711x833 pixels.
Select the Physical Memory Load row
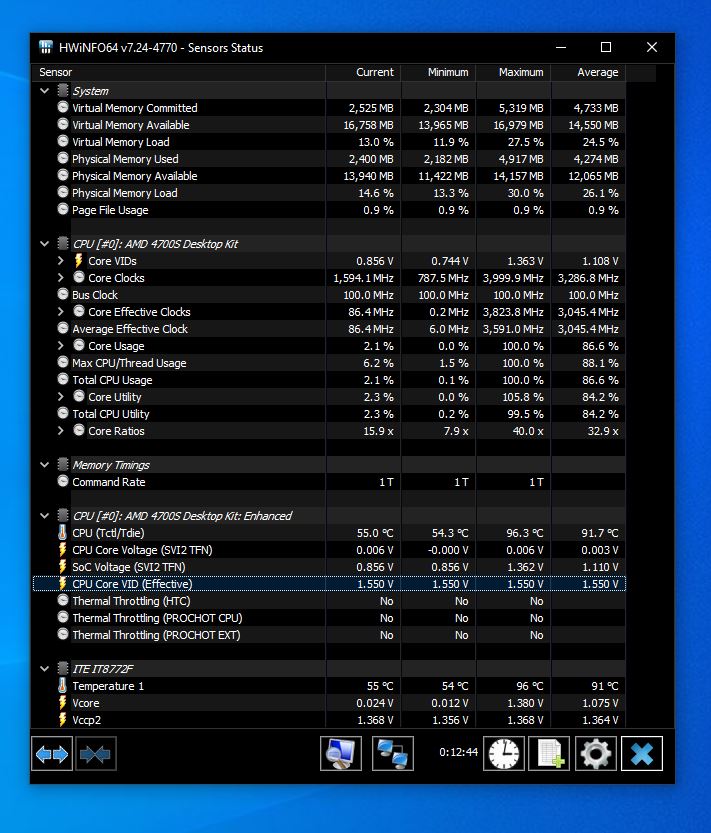pyautogui.click(x=329, y=193)
